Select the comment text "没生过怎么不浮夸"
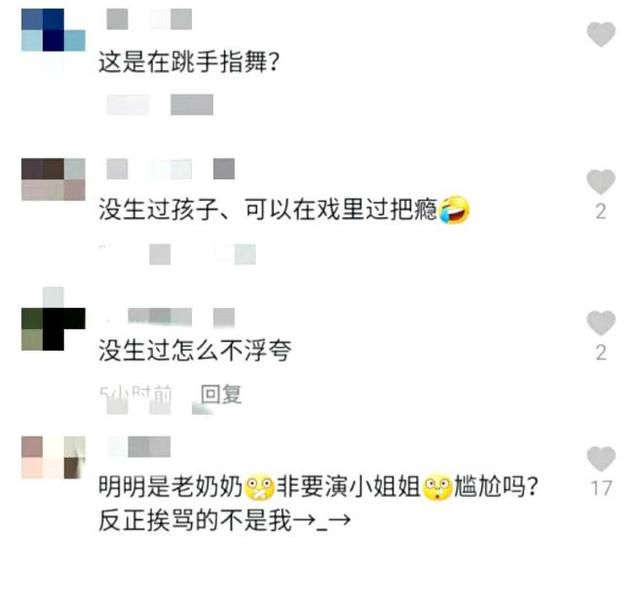 pos(195,351)
